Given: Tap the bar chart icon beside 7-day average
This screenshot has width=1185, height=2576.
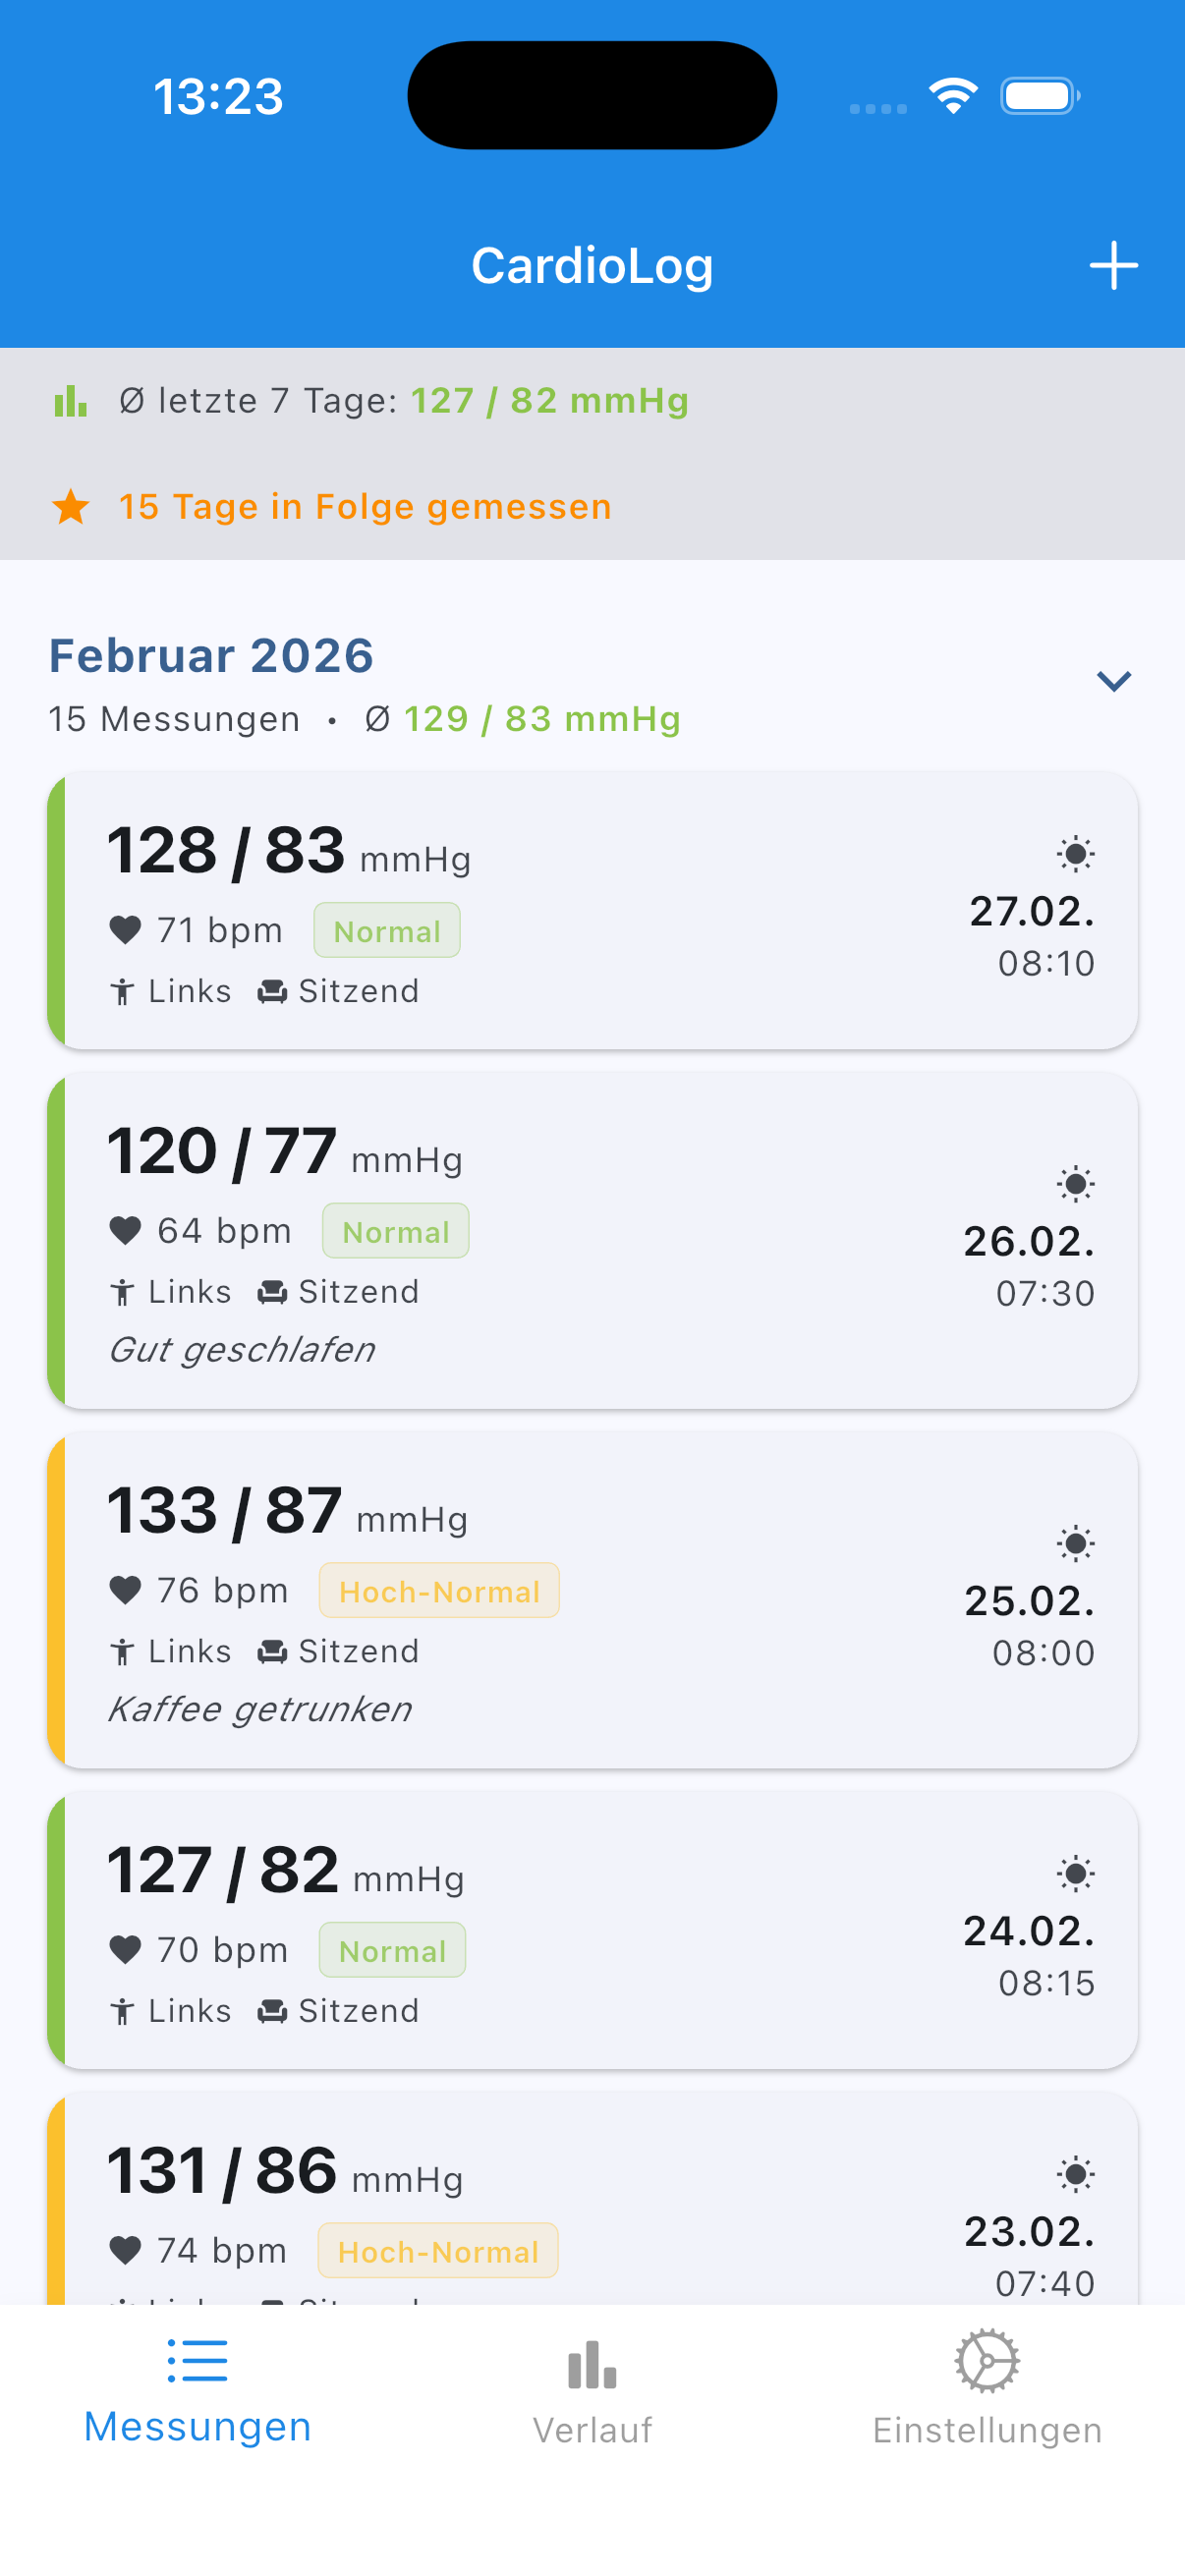Looking at the screenshot, I should pyautogui.click(x=71, y=401).
